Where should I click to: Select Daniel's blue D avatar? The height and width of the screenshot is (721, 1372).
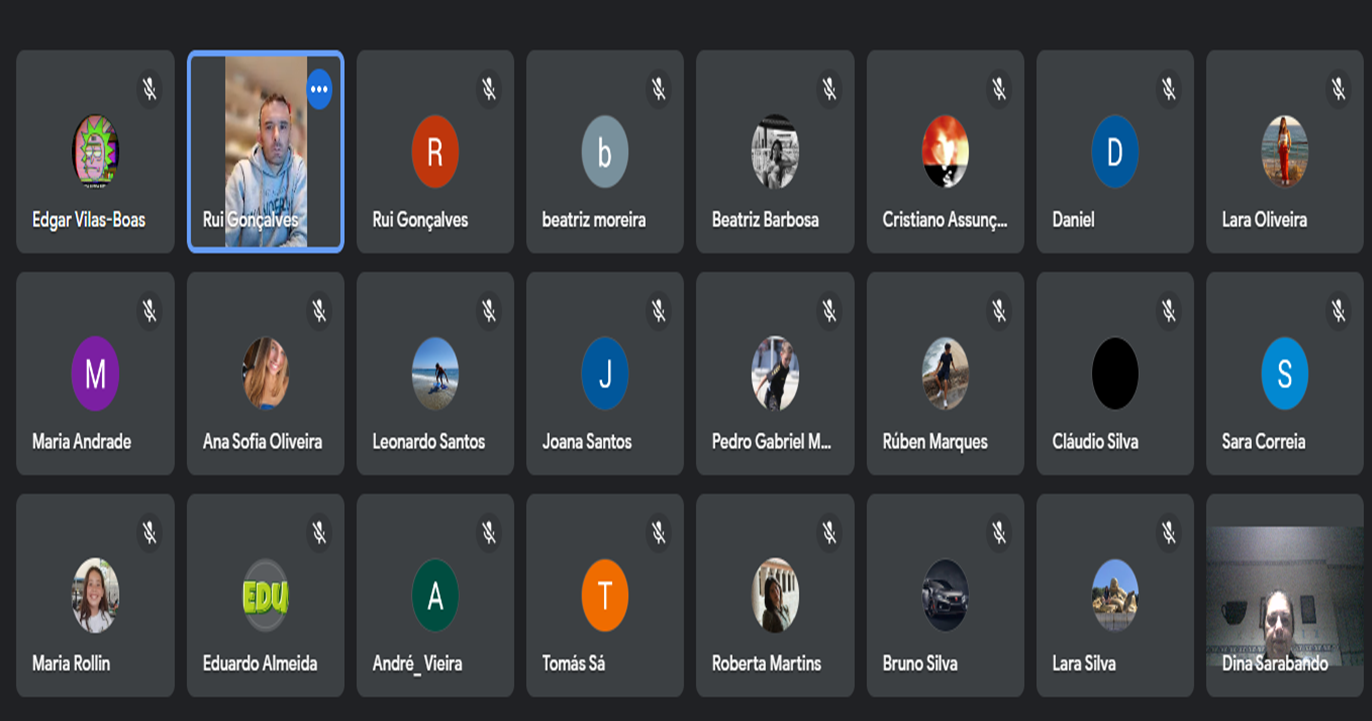click(1115, 152)
